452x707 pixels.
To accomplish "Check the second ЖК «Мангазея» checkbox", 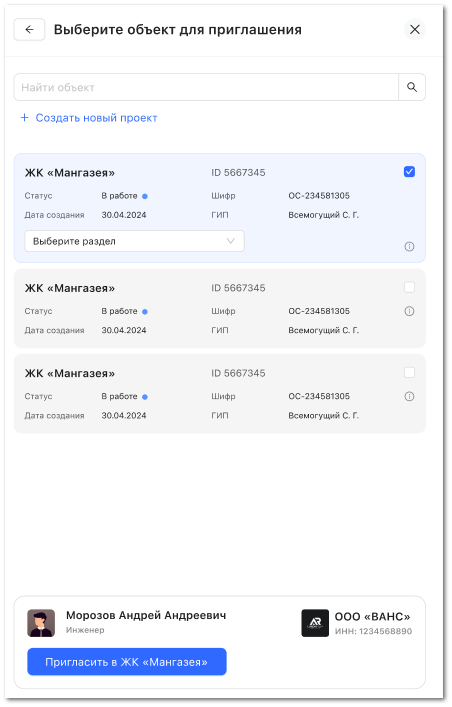I will (409, 287).
